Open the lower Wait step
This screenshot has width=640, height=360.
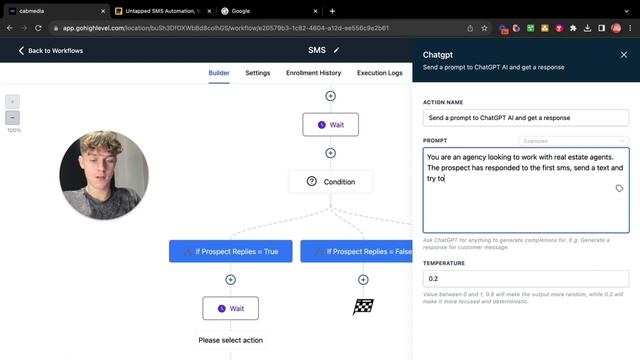pyautogui.click(x=231, y=308)
